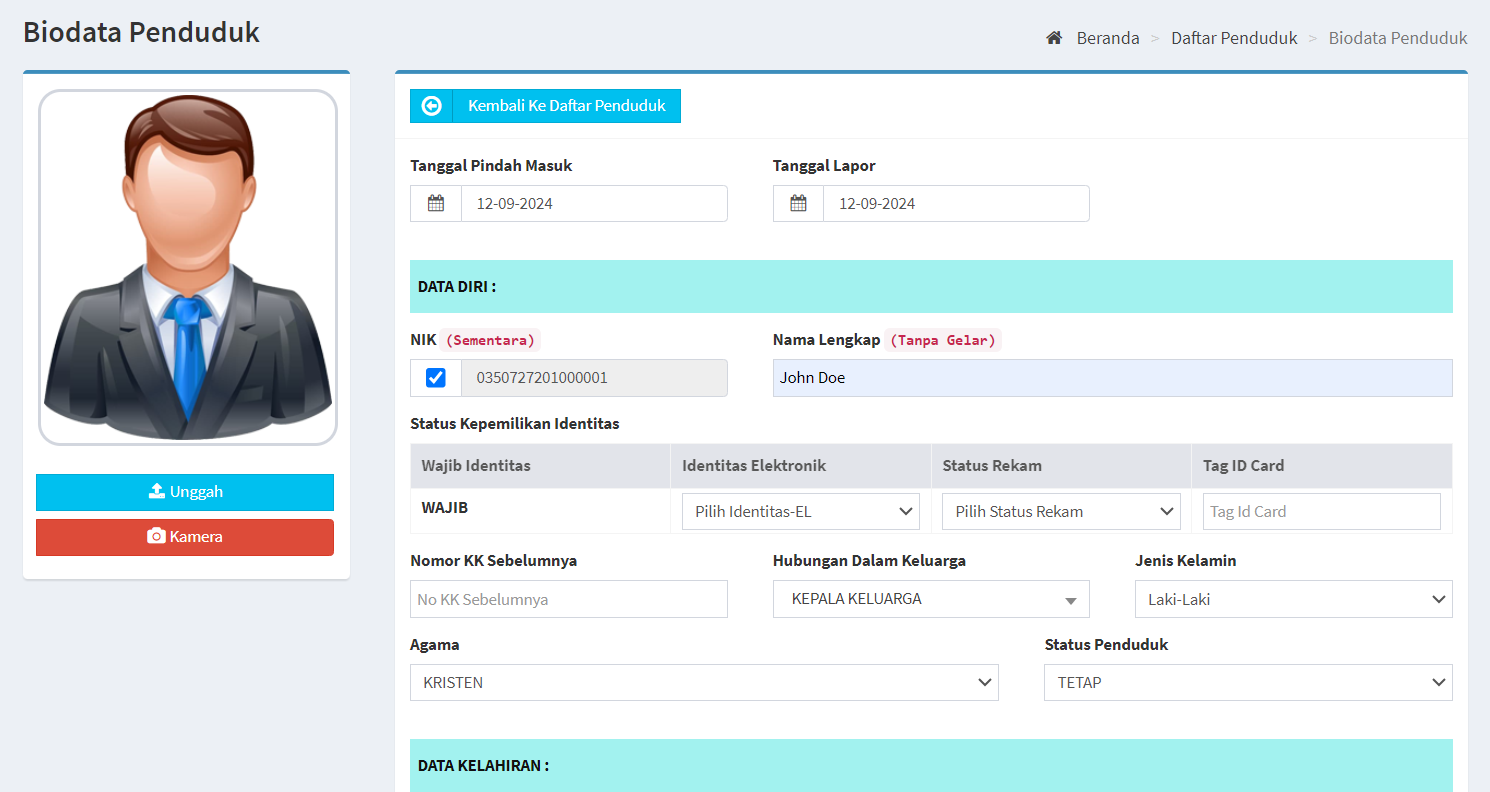1490x792 pixels.
Task: Click inside the Nomor KK Sebelumnya field
Action: pos(568,599)
